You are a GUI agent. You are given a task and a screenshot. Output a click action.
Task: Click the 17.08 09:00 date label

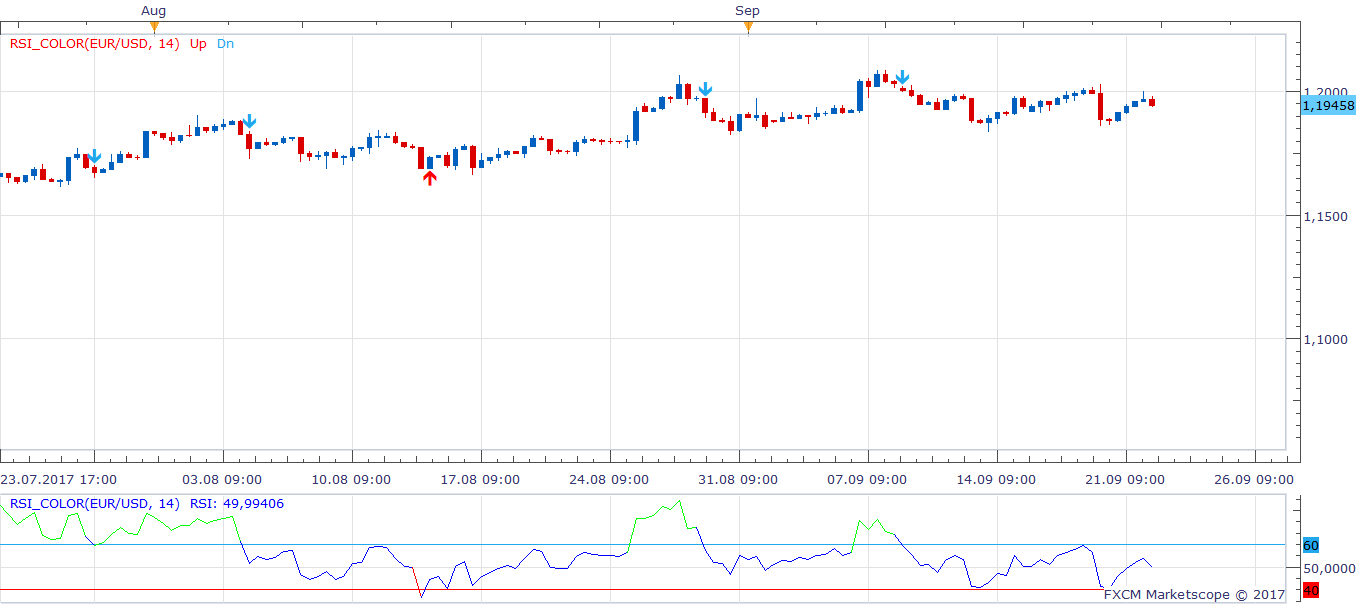481,479
